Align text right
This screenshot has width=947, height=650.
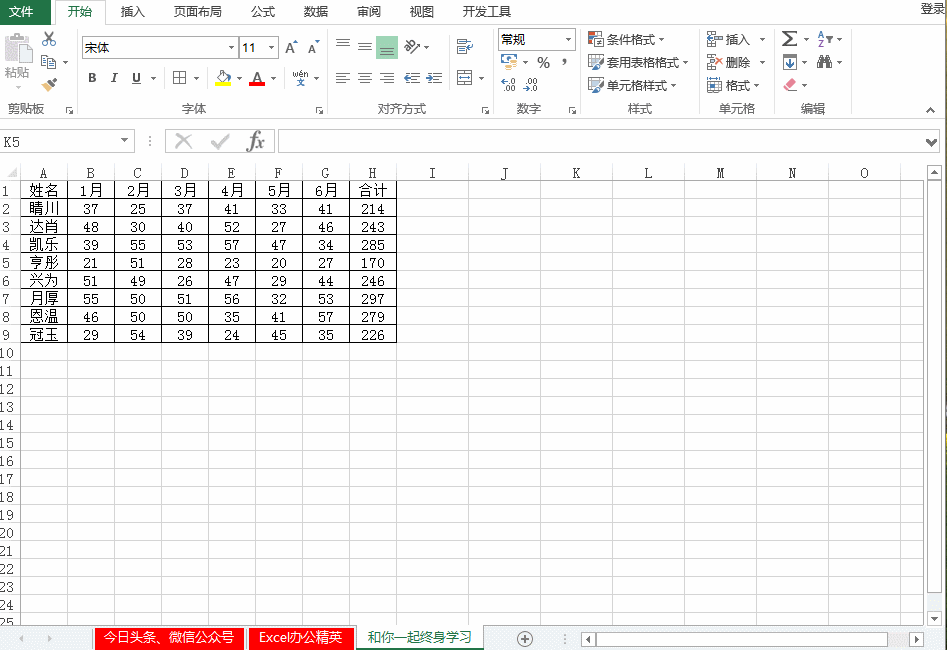pos(387,78)
